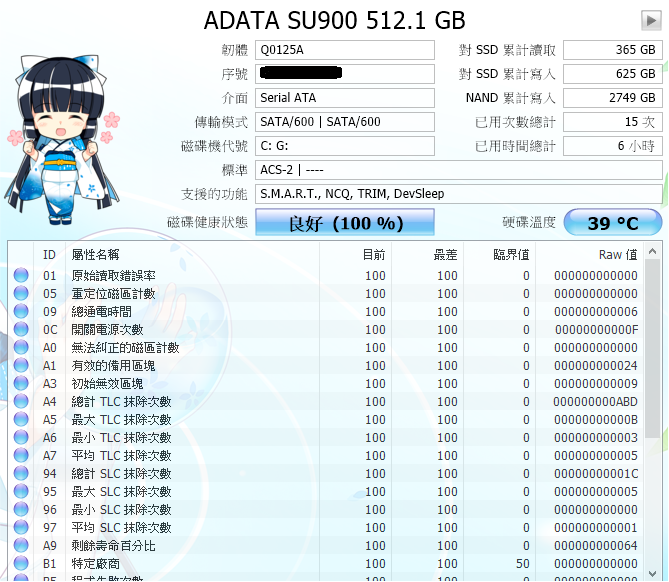The width and height of the screenshot is (669, 582).
Task: Select the 有效的備用區塊 attribute row
Action: (326, 365)
